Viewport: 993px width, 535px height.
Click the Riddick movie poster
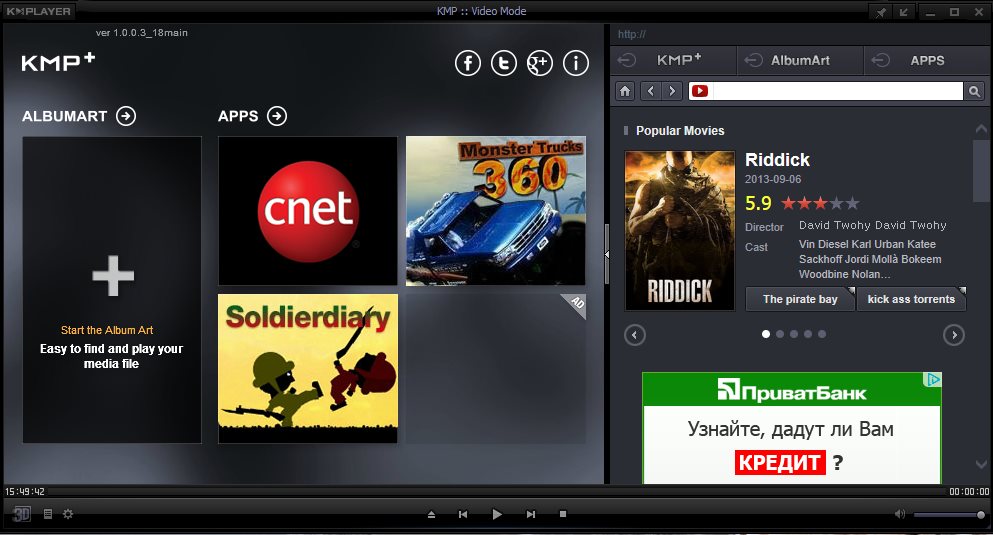click(x=680, y=230)
